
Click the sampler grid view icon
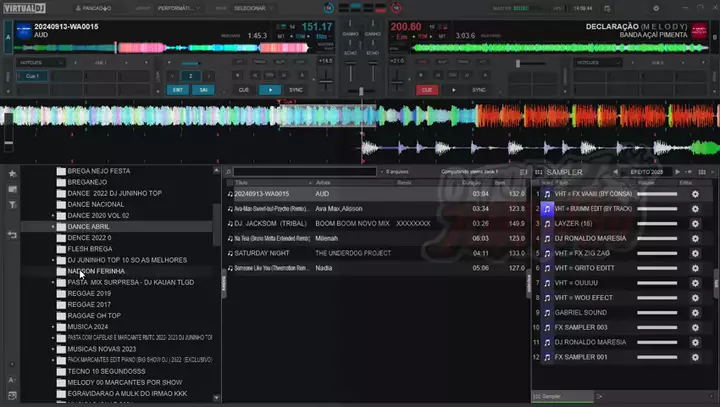tap(702, 172)
